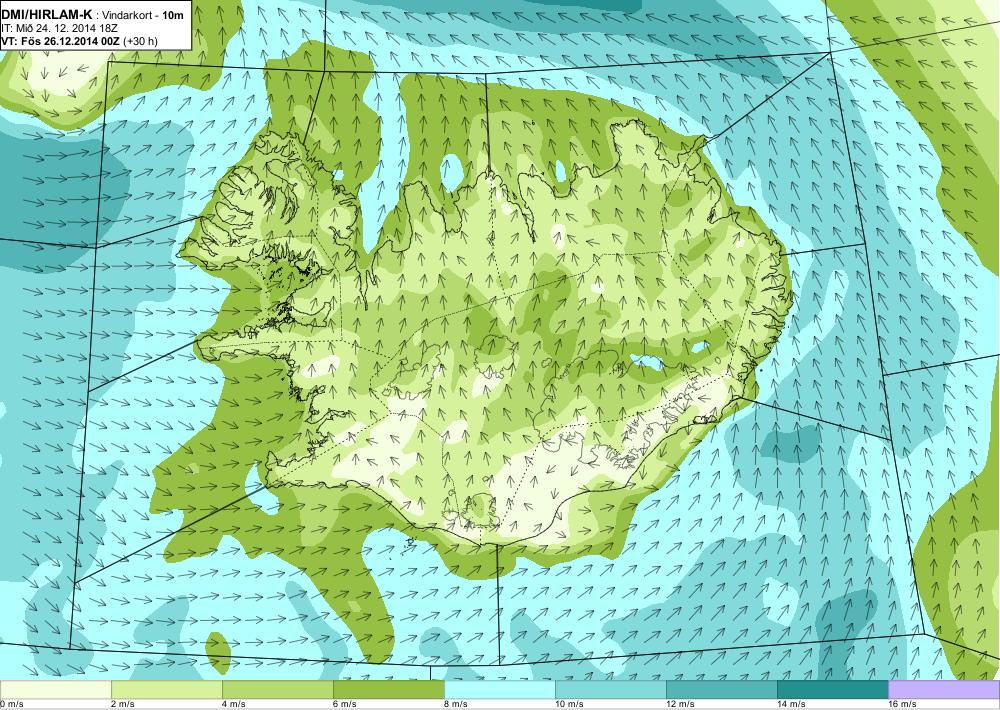Click the 12 m/s legend label
The image size is (1000, 710).
[680, 704]
